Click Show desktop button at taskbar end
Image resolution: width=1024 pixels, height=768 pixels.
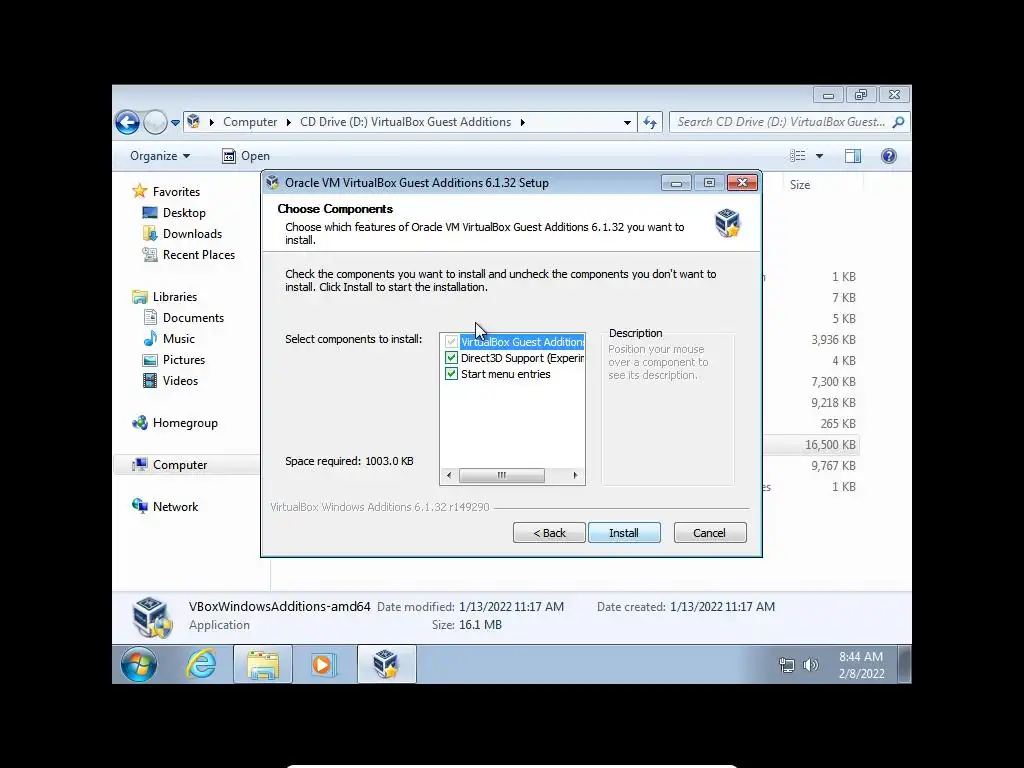point(904,665)
